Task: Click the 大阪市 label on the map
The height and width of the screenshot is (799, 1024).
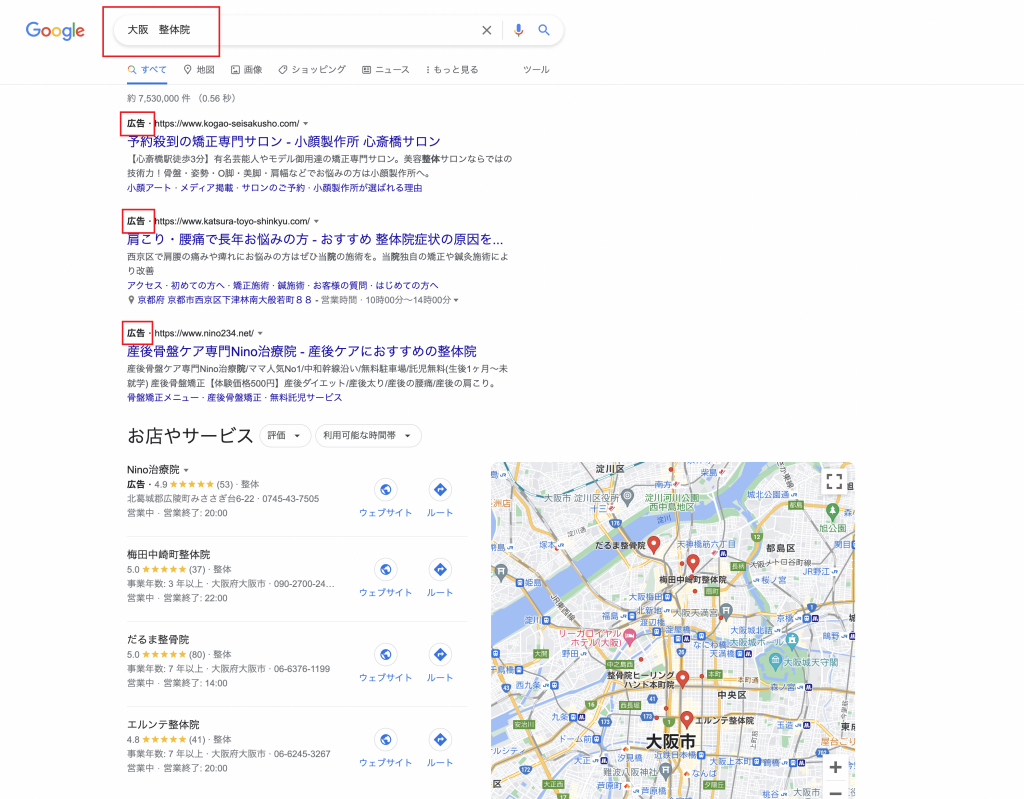Action: coord(671,742)
